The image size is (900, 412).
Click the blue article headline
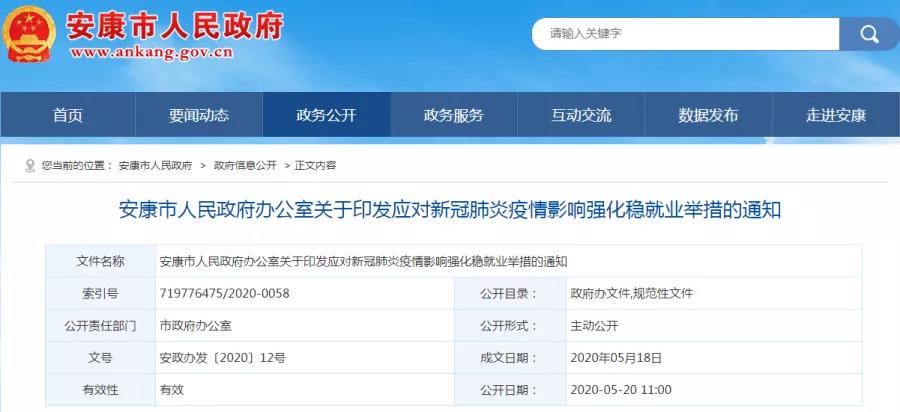[x=449, y=210]
